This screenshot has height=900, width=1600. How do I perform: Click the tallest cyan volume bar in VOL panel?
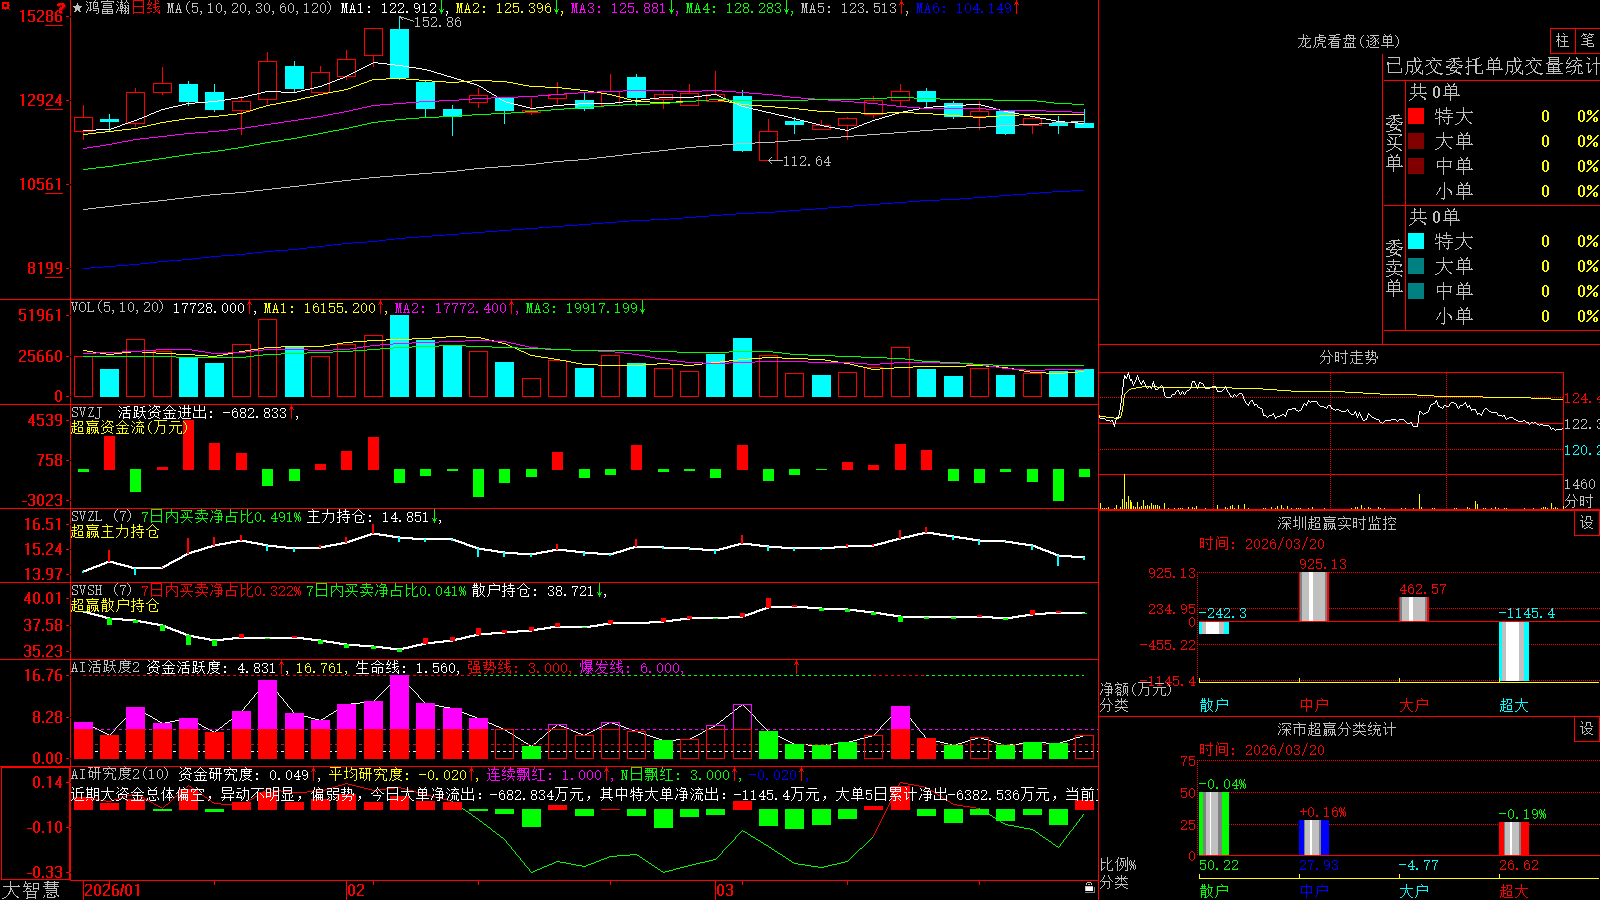(x=400, y=356)
